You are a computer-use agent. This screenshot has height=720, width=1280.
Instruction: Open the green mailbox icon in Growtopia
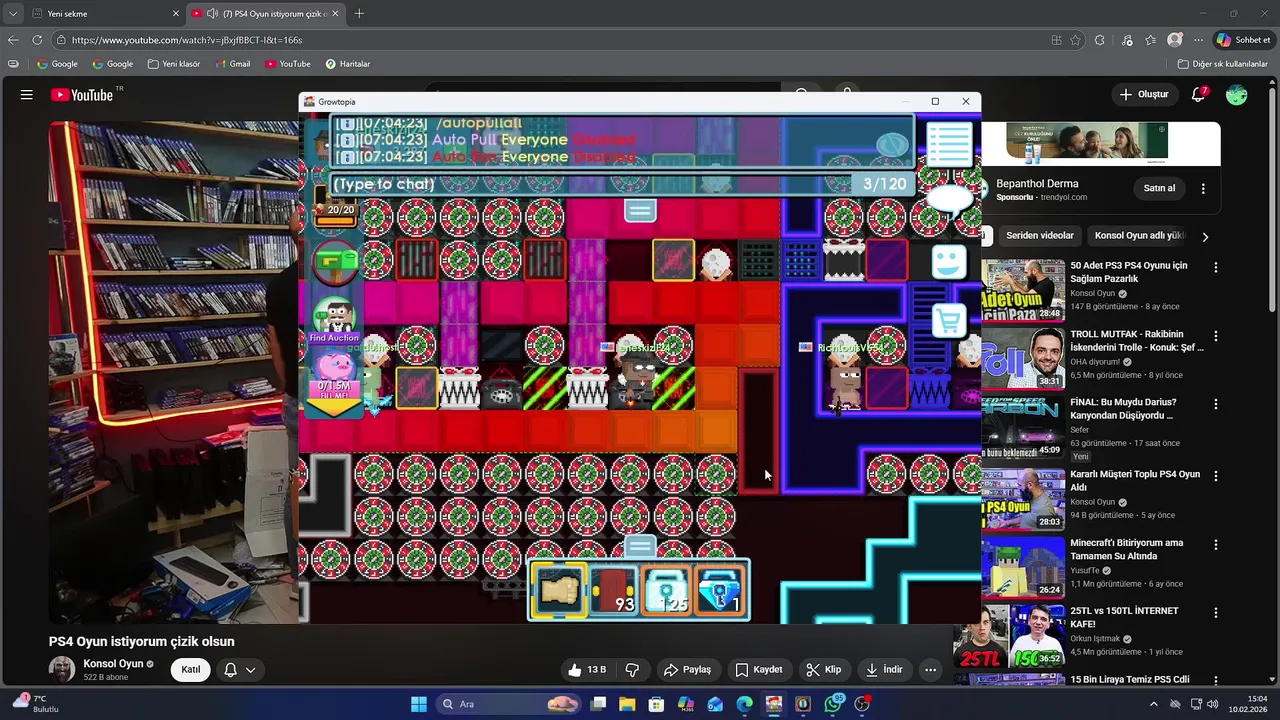point(335,263)
